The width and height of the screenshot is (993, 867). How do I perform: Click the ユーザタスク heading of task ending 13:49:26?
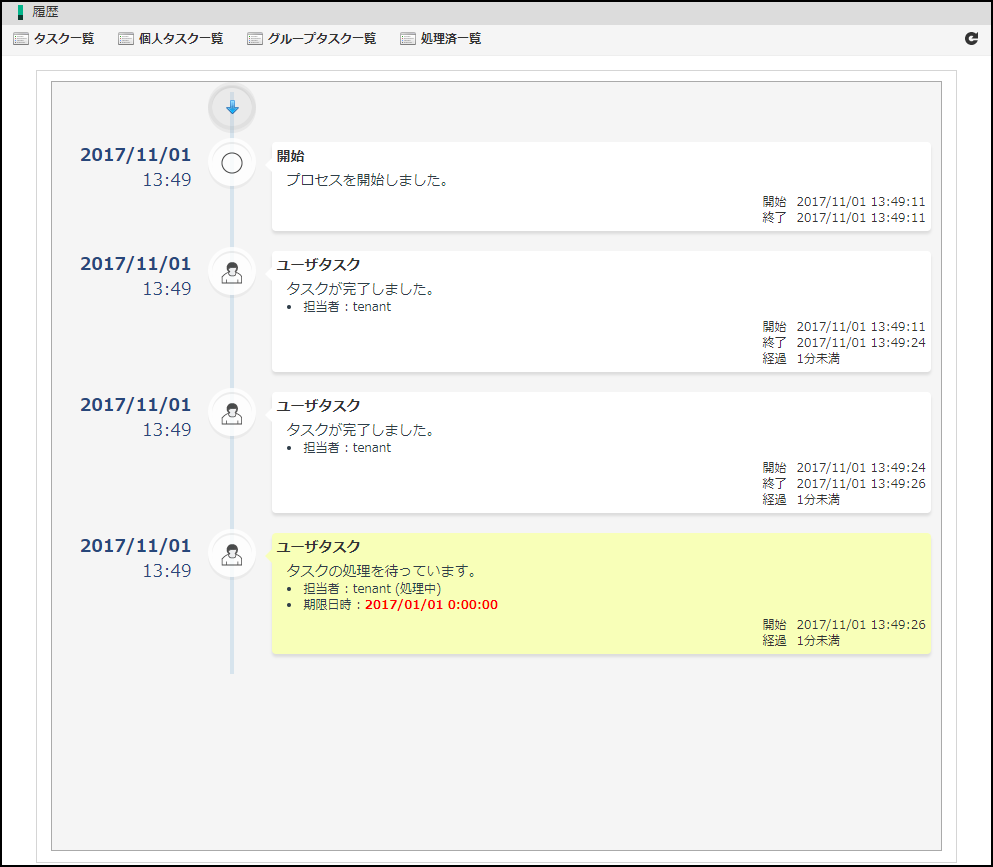pyautogui.click(x=319, y=406)
